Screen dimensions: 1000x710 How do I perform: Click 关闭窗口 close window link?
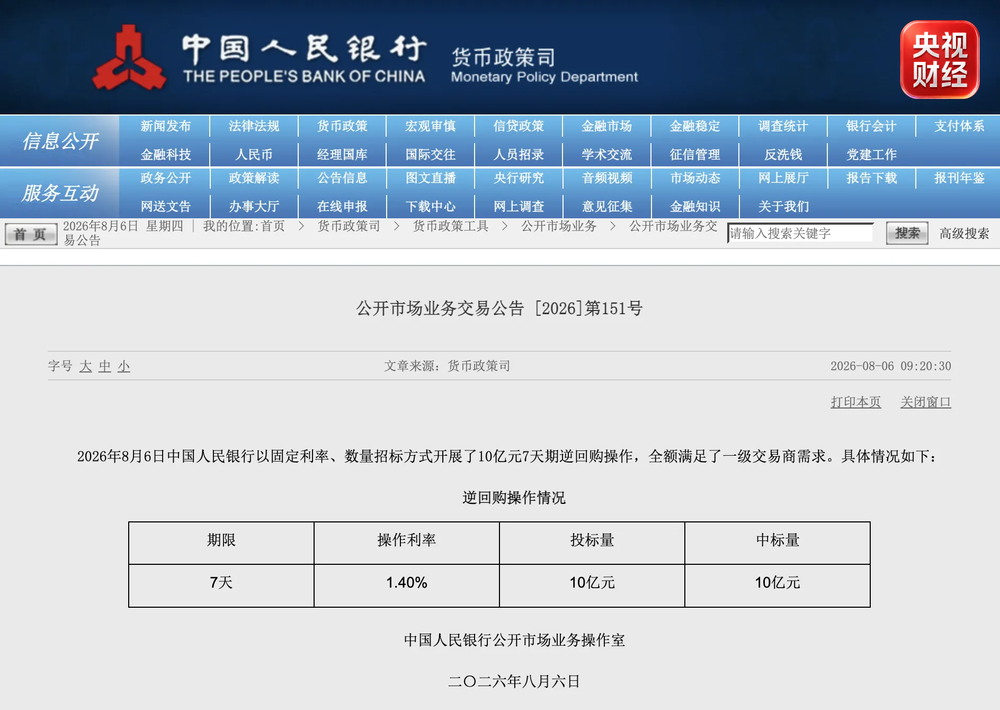pyautogui.click(x=925, y=402)
